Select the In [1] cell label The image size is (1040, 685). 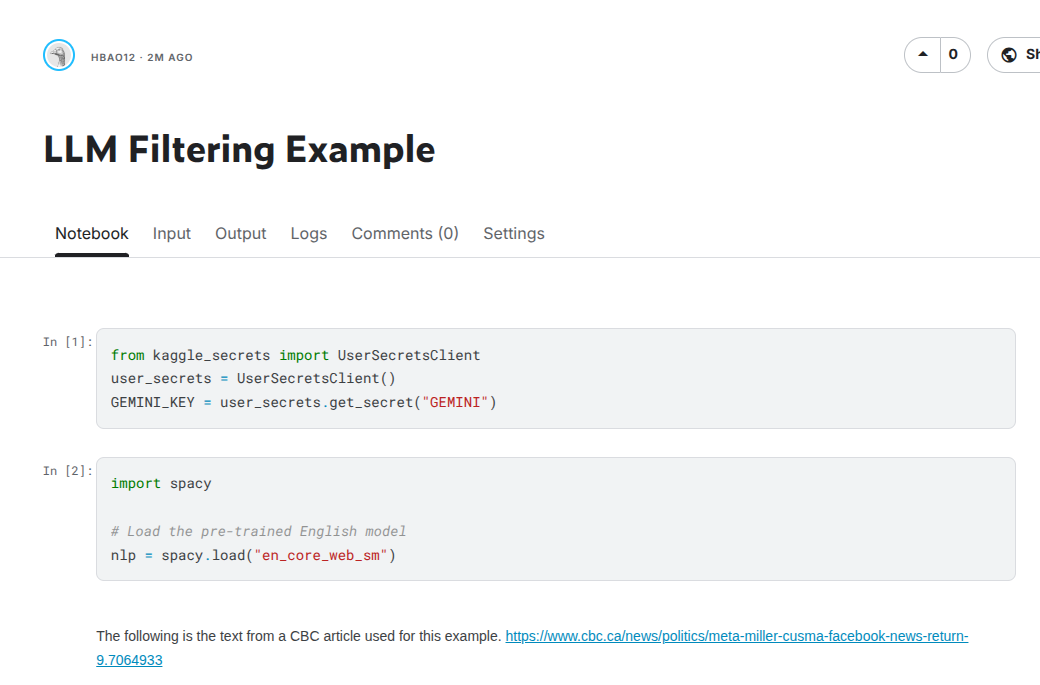67,342
